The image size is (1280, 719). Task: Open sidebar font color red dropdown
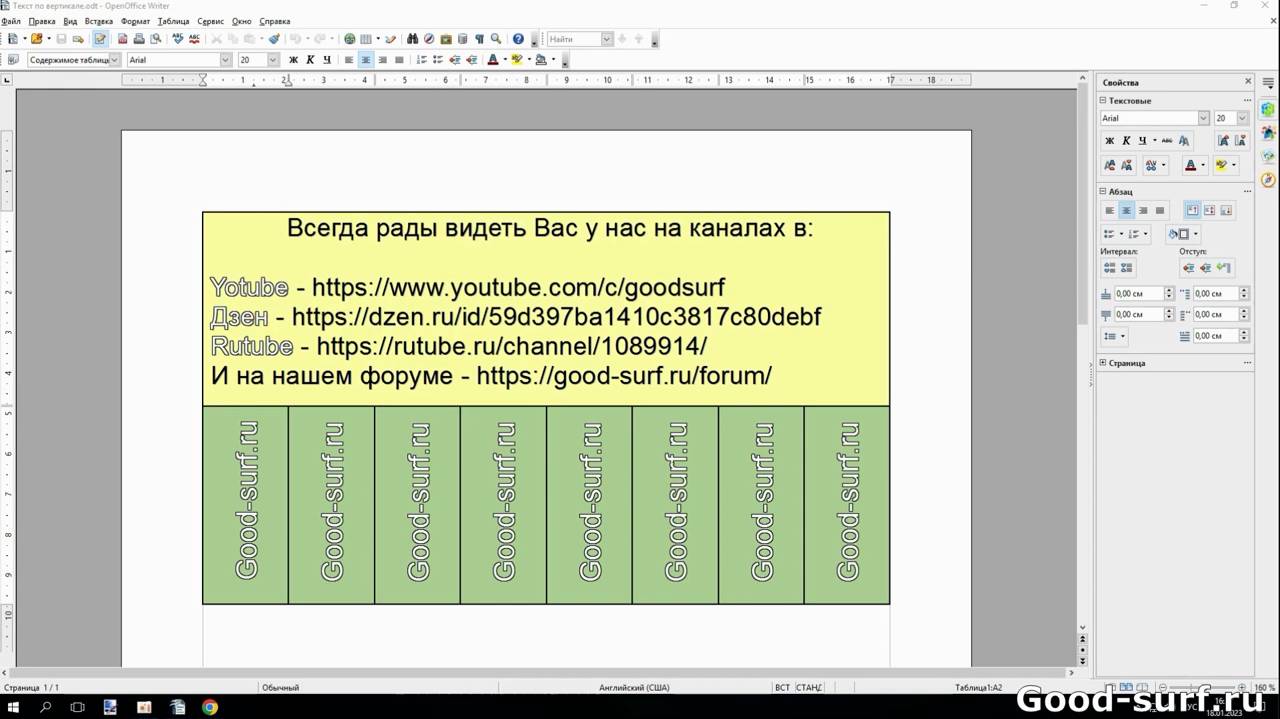(1203, 165)
